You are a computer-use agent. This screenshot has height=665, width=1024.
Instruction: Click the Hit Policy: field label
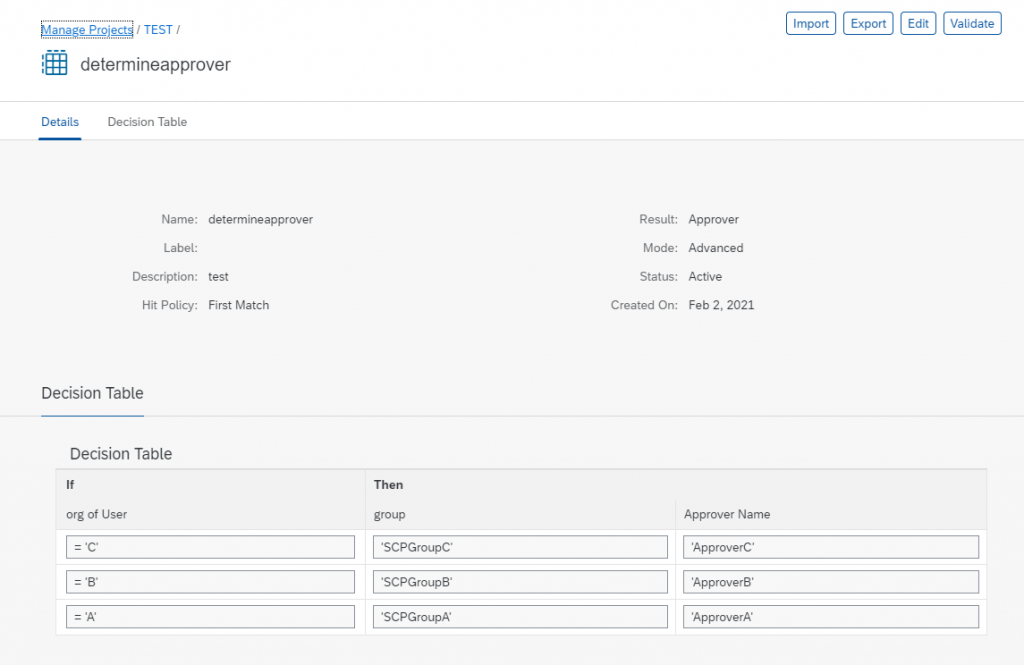(x=170, y=305)
